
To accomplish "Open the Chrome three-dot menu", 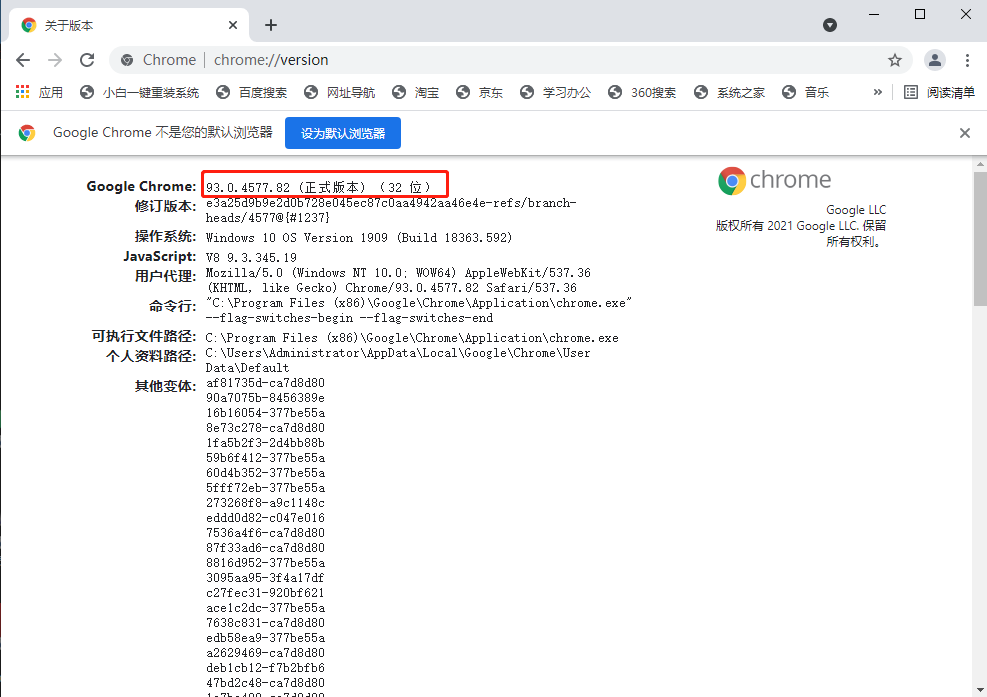I will point(967,60).
